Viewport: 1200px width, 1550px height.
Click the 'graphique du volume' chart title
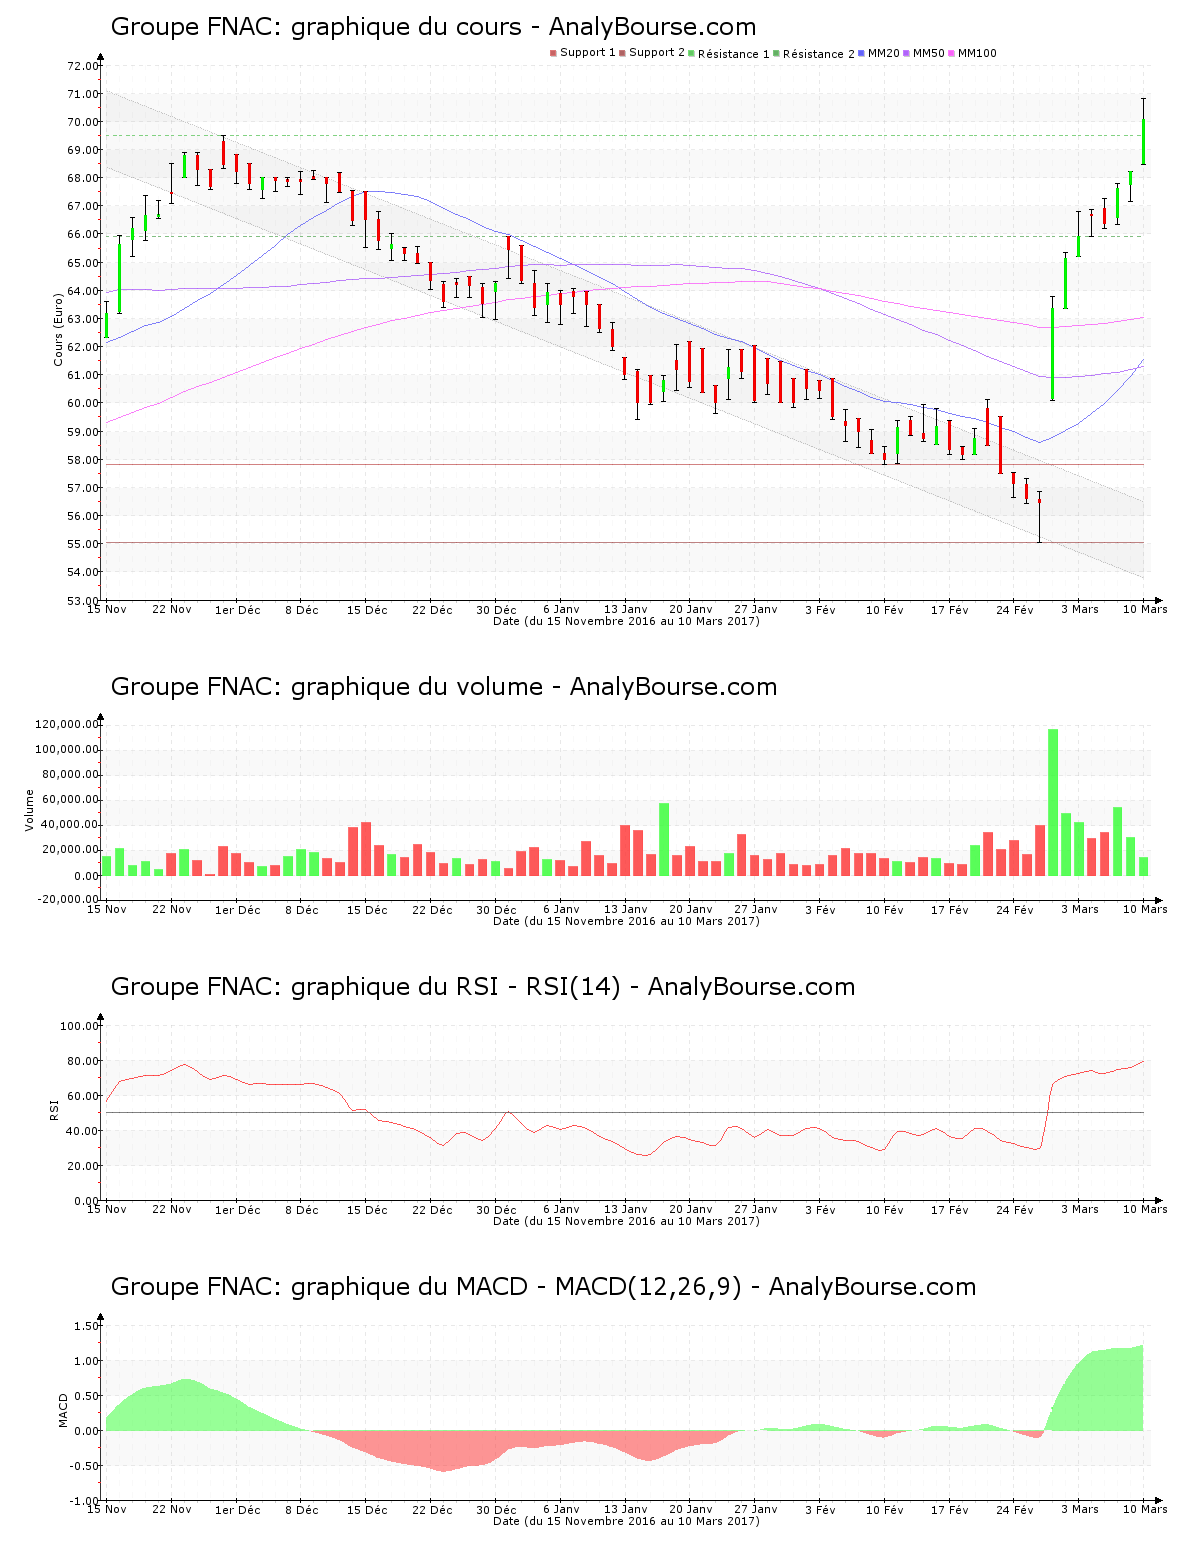pyautogui.click(x=444, y=687)
